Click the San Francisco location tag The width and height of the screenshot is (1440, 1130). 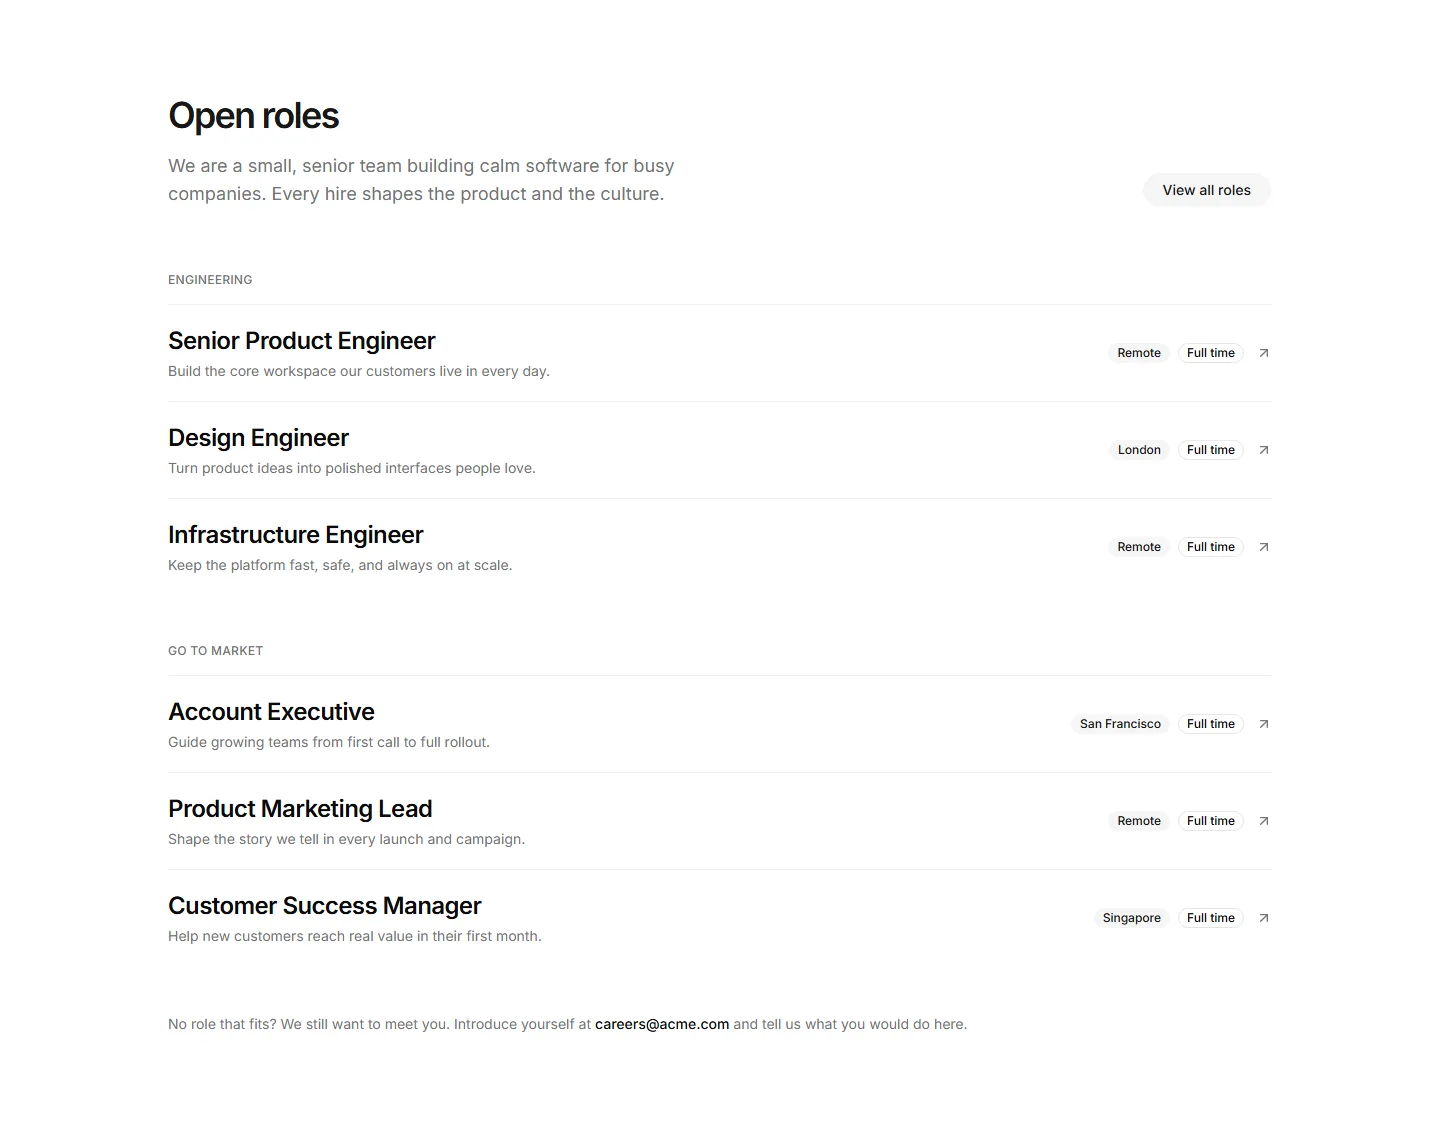[1120, 724]
